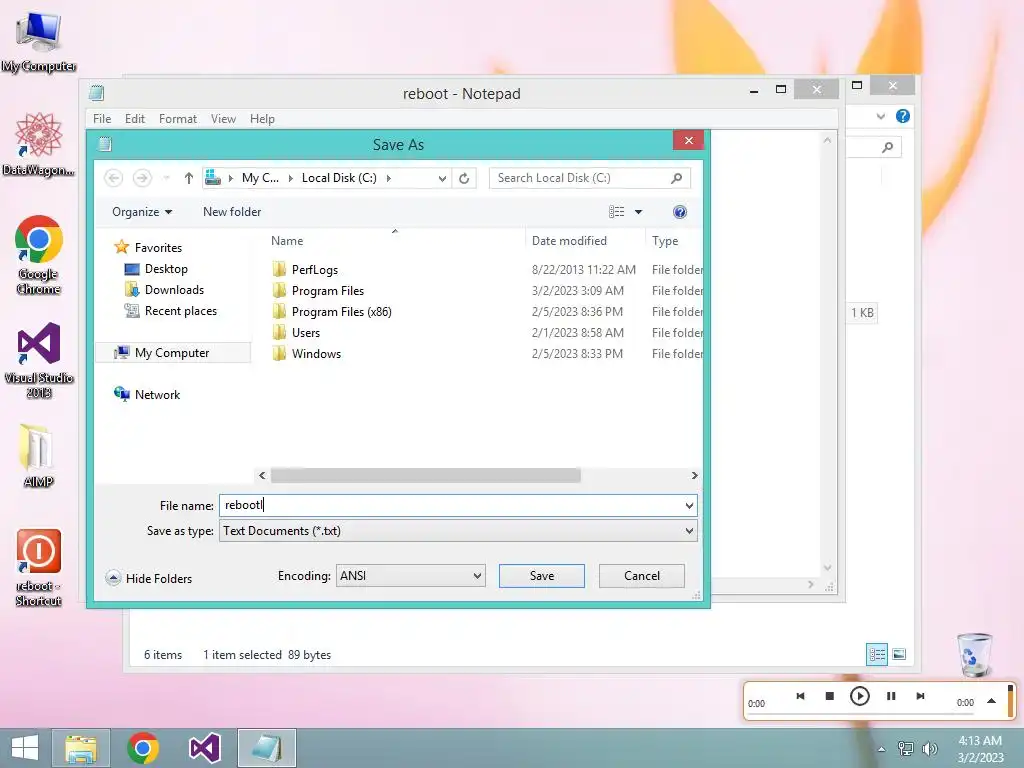Click the horizontal scrollbar thumb in file list
This screenshot has height=768, width=1024.
425,475
